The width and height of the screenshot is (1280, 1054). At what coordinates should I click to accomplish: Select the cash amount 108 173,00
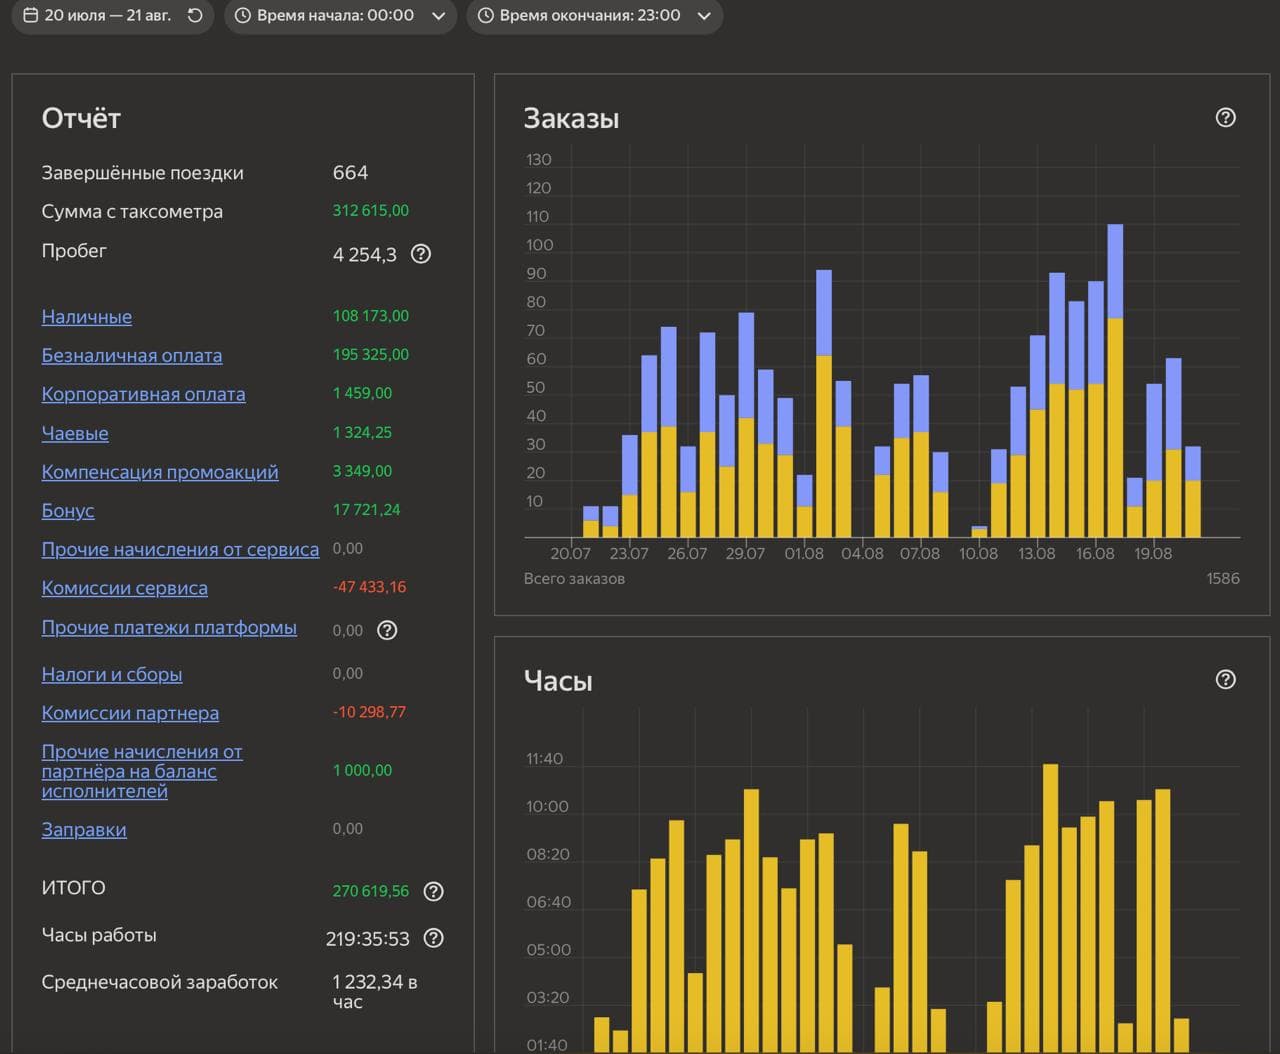tap(371, 316)
